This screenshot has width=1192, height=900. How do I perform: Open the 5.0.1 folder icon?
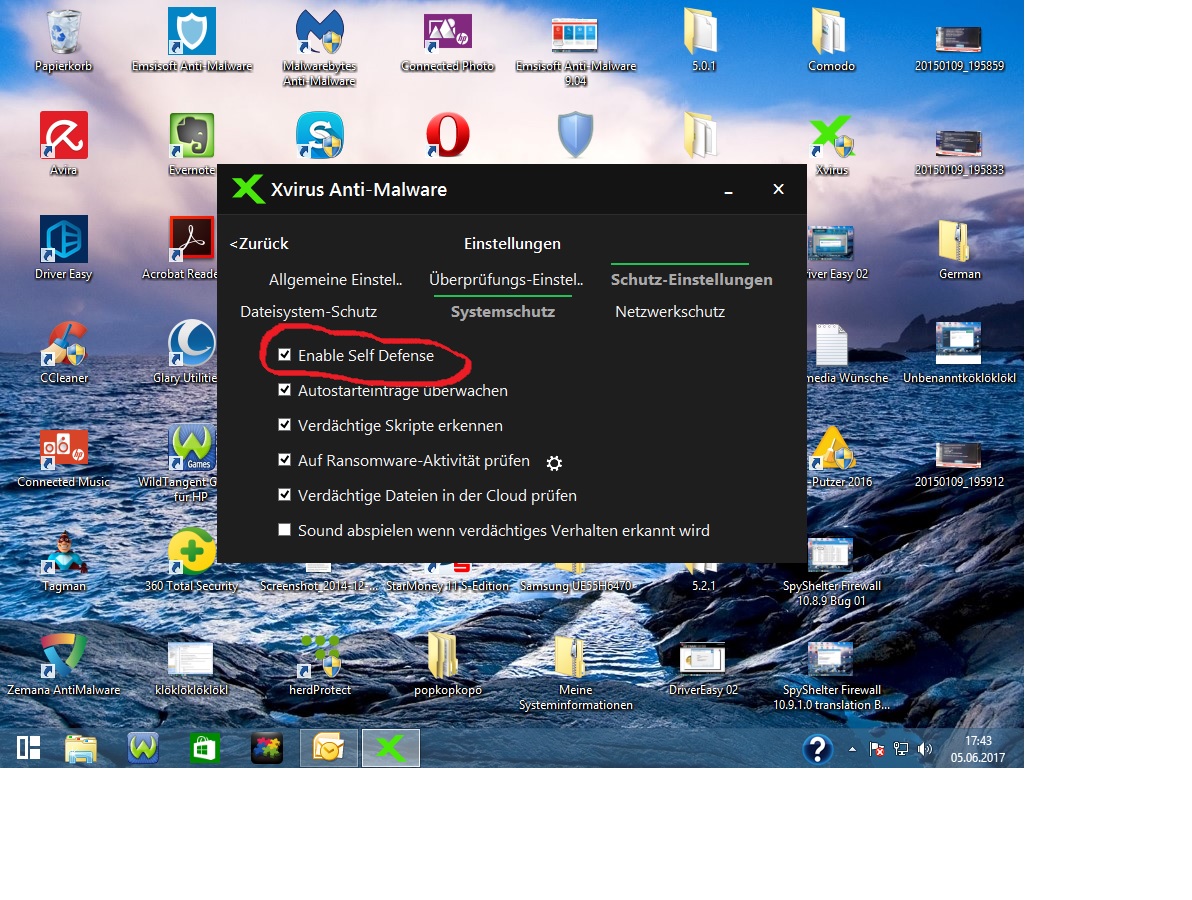[701, 32]
